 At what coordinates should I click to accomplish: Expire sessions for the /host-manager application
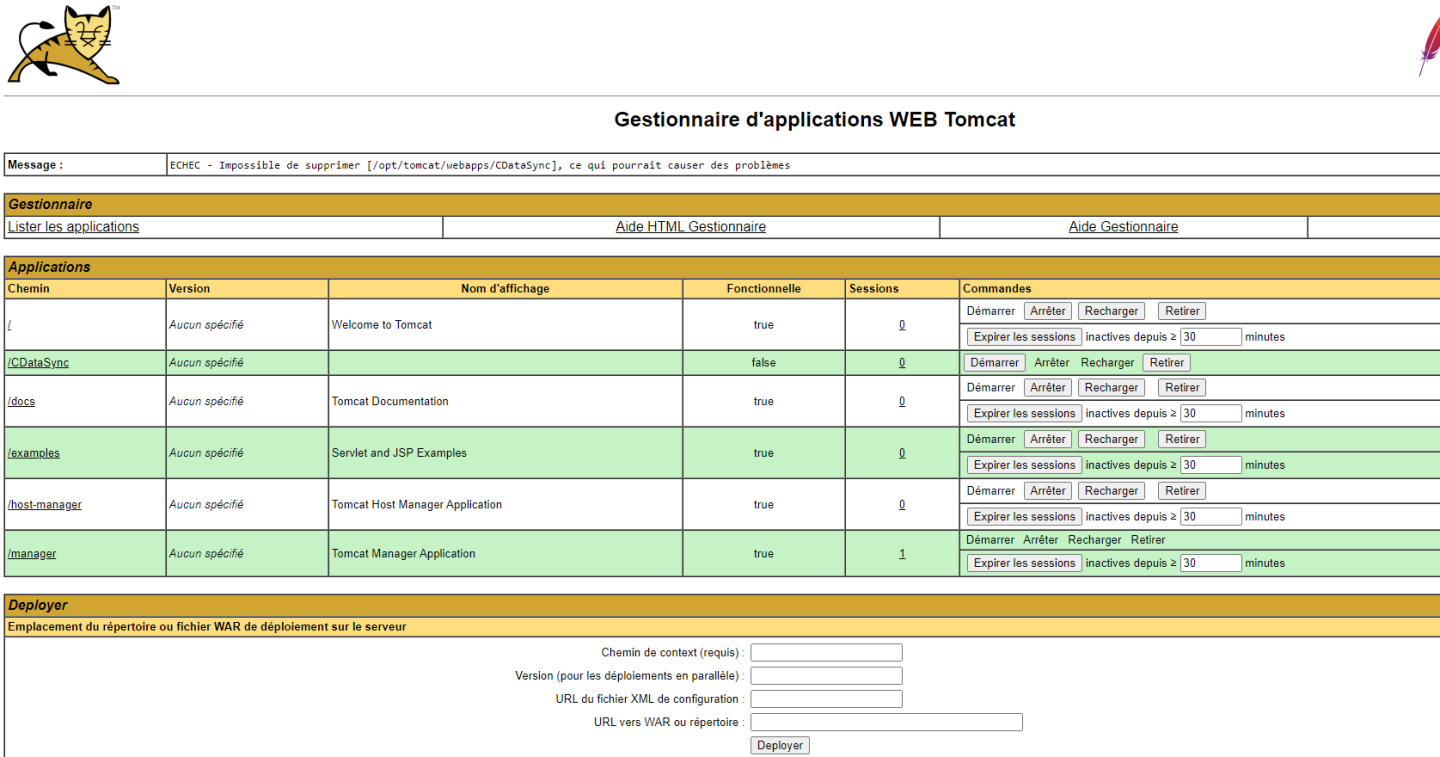point(1024,517)
